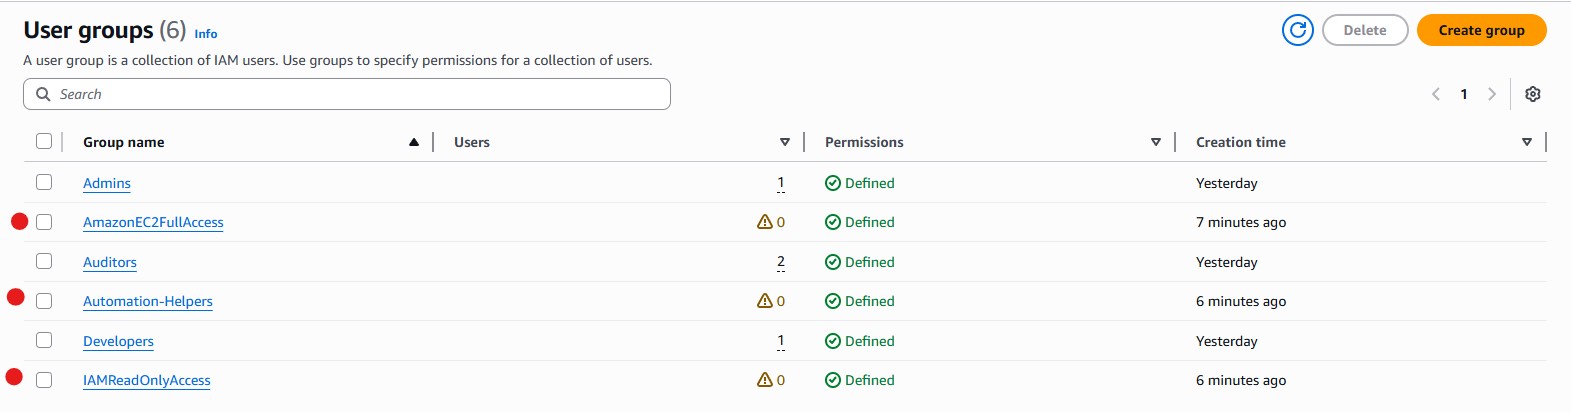Select the Auditors row checkbox
The height and width of the screenshot is (412, 1571).
(x=44, y=261)
